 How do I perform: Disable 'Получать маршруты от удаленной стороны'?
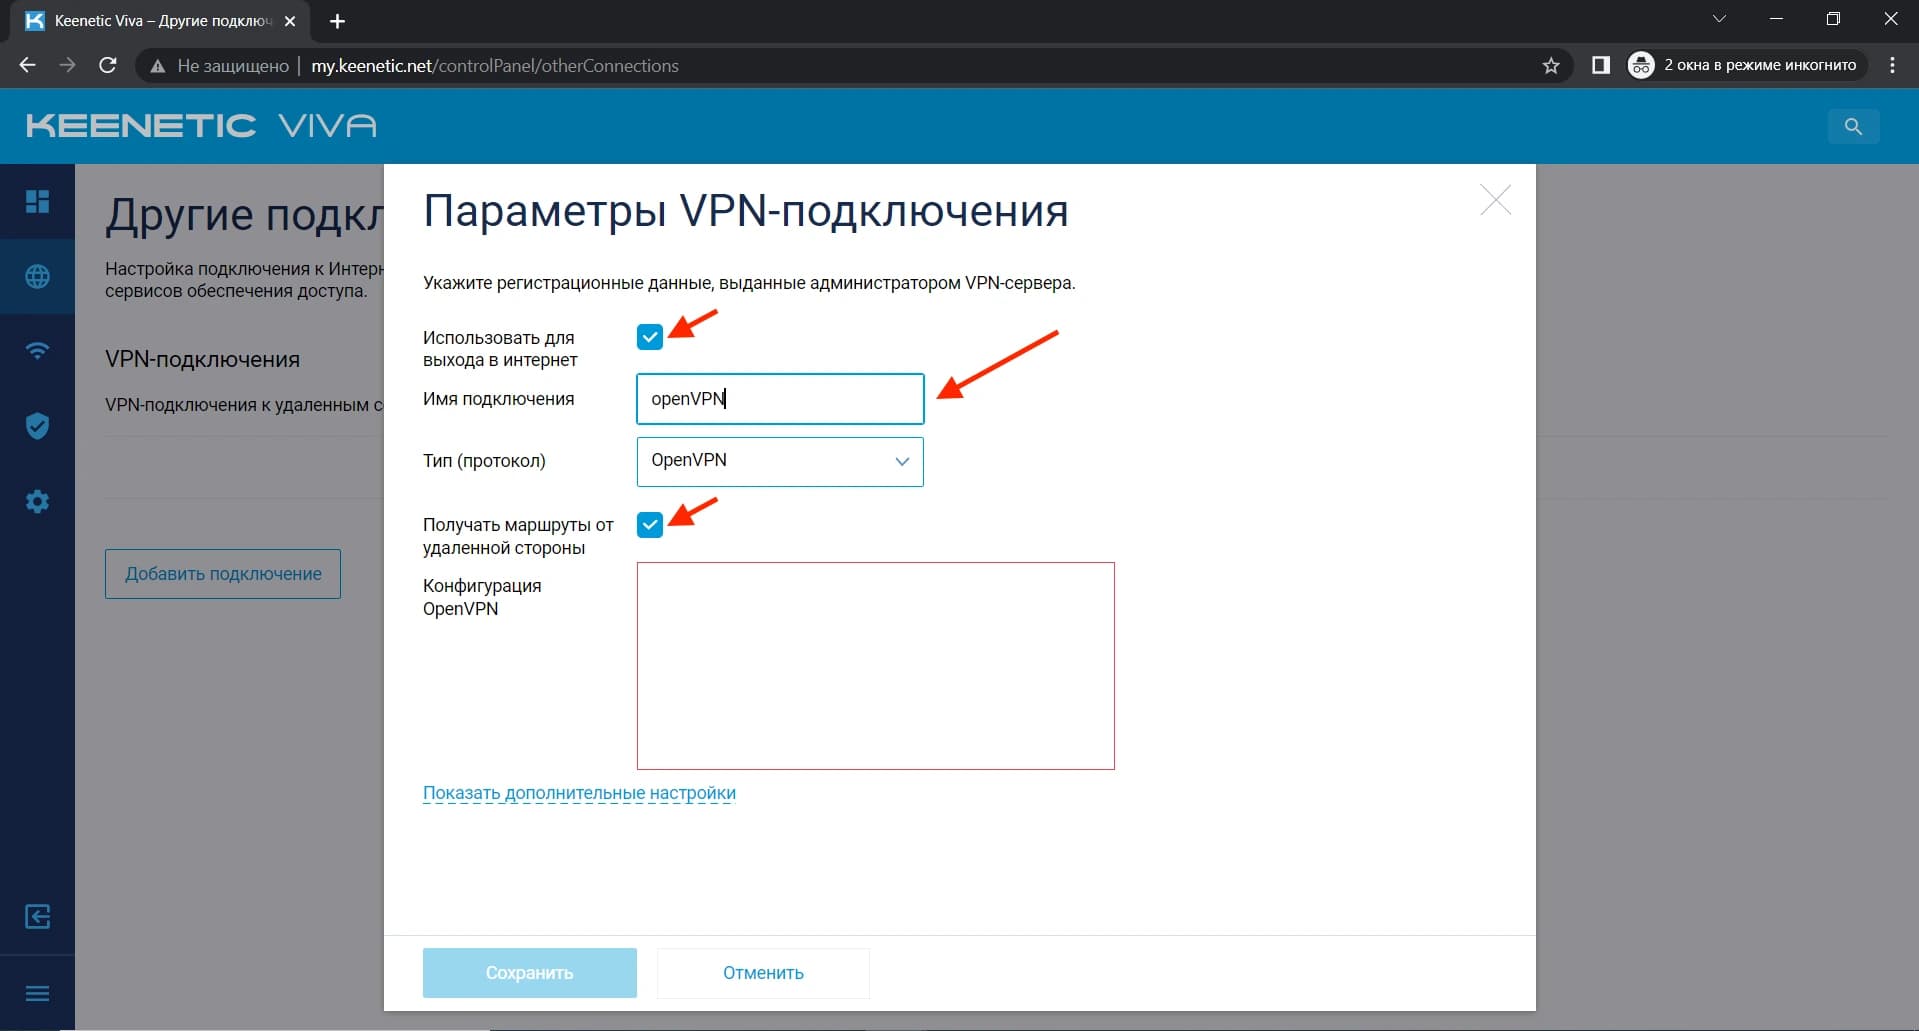650,524
